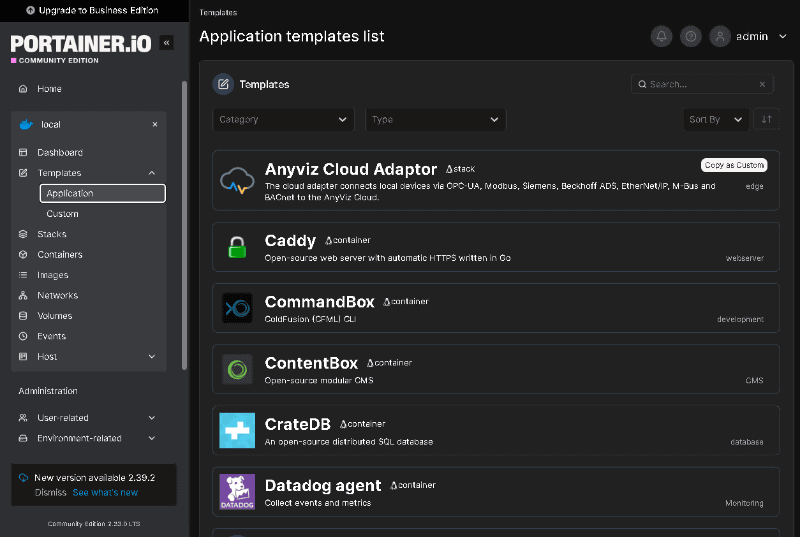Click the Volumes sidebar icon
Viewport: 800px width, 537px height.
pos(23,316)
